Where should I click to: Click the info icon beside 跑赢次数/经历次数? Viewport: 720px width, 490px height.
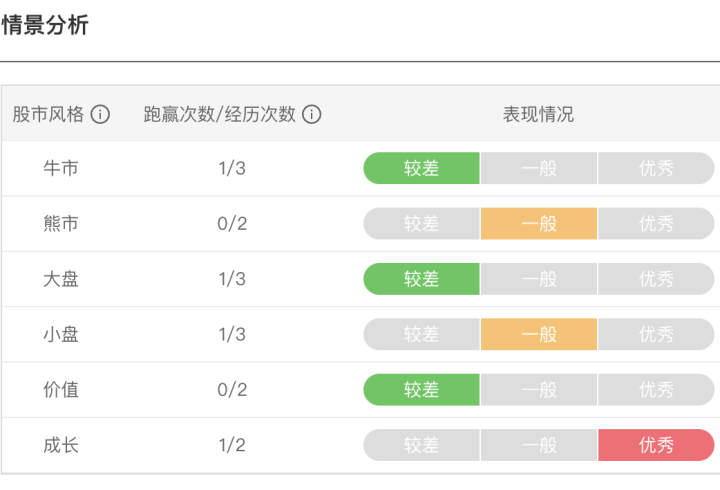(311, 114)
